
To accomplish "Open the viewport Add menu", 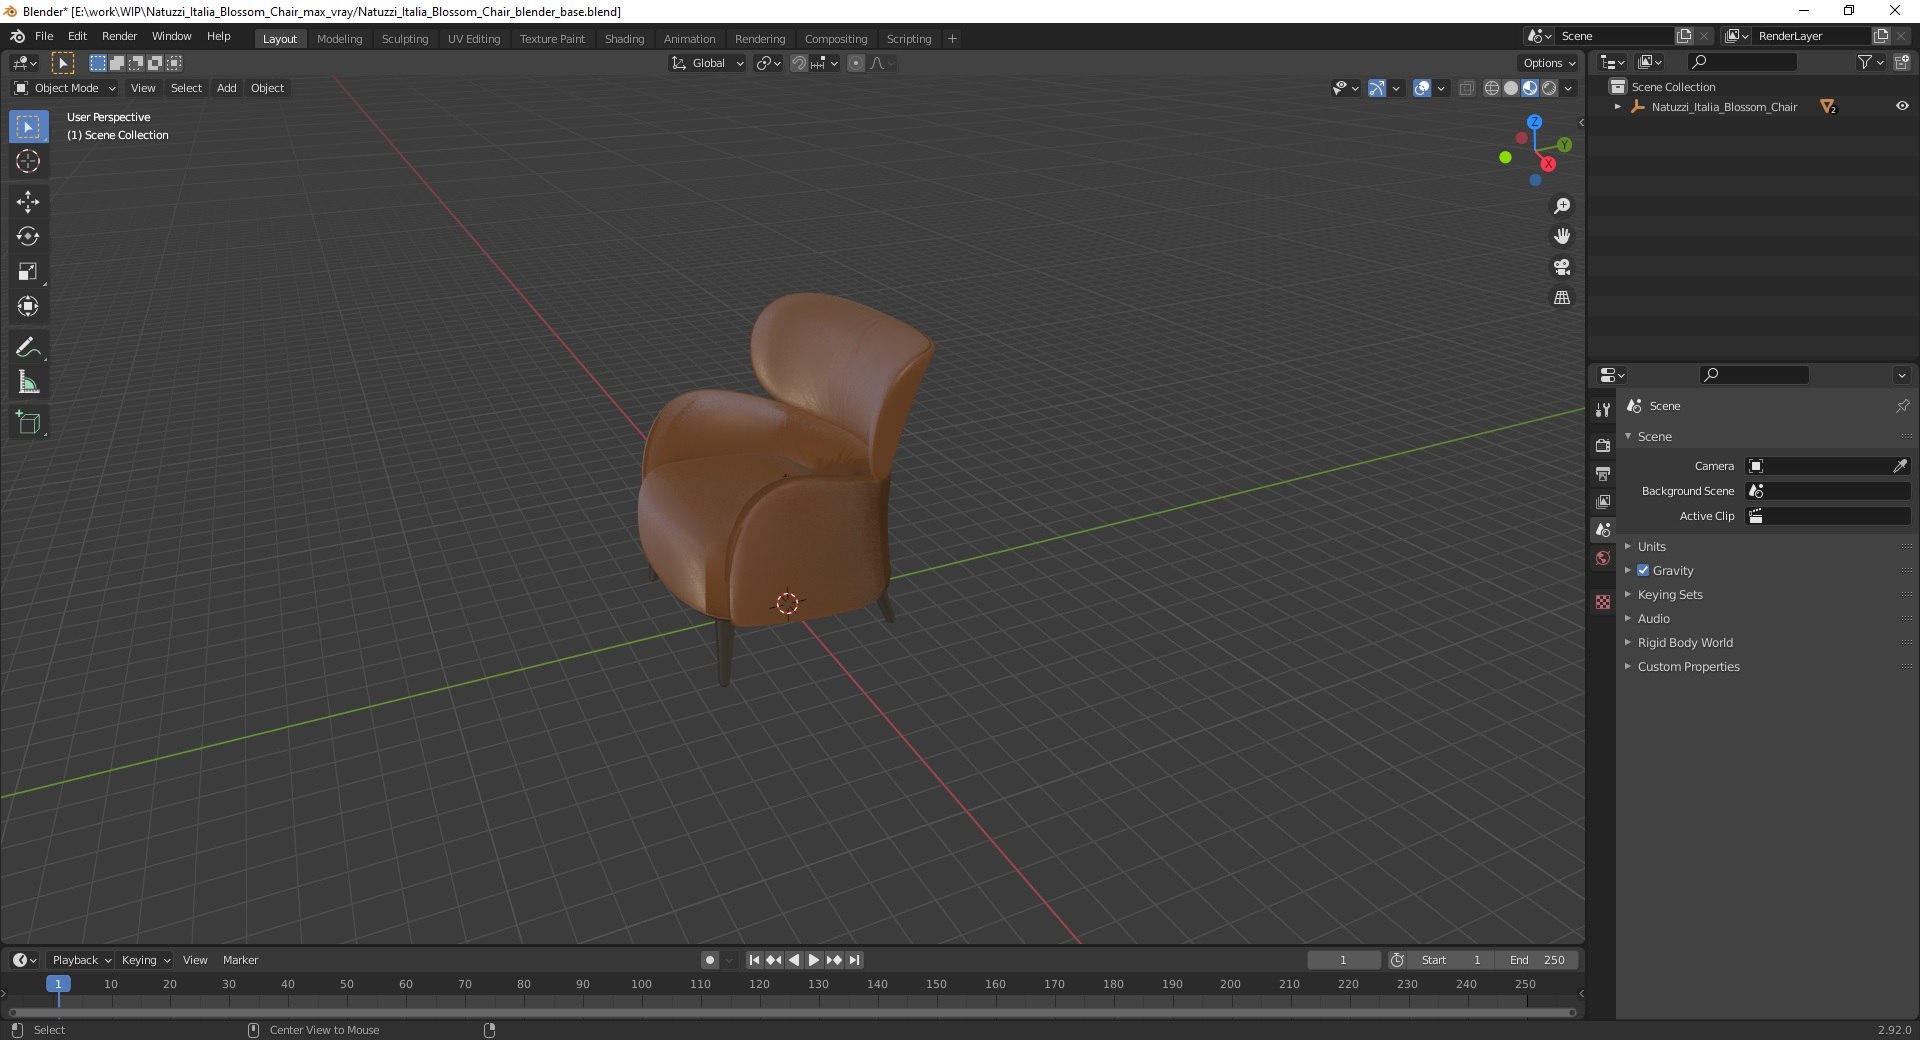I will 227,88.
